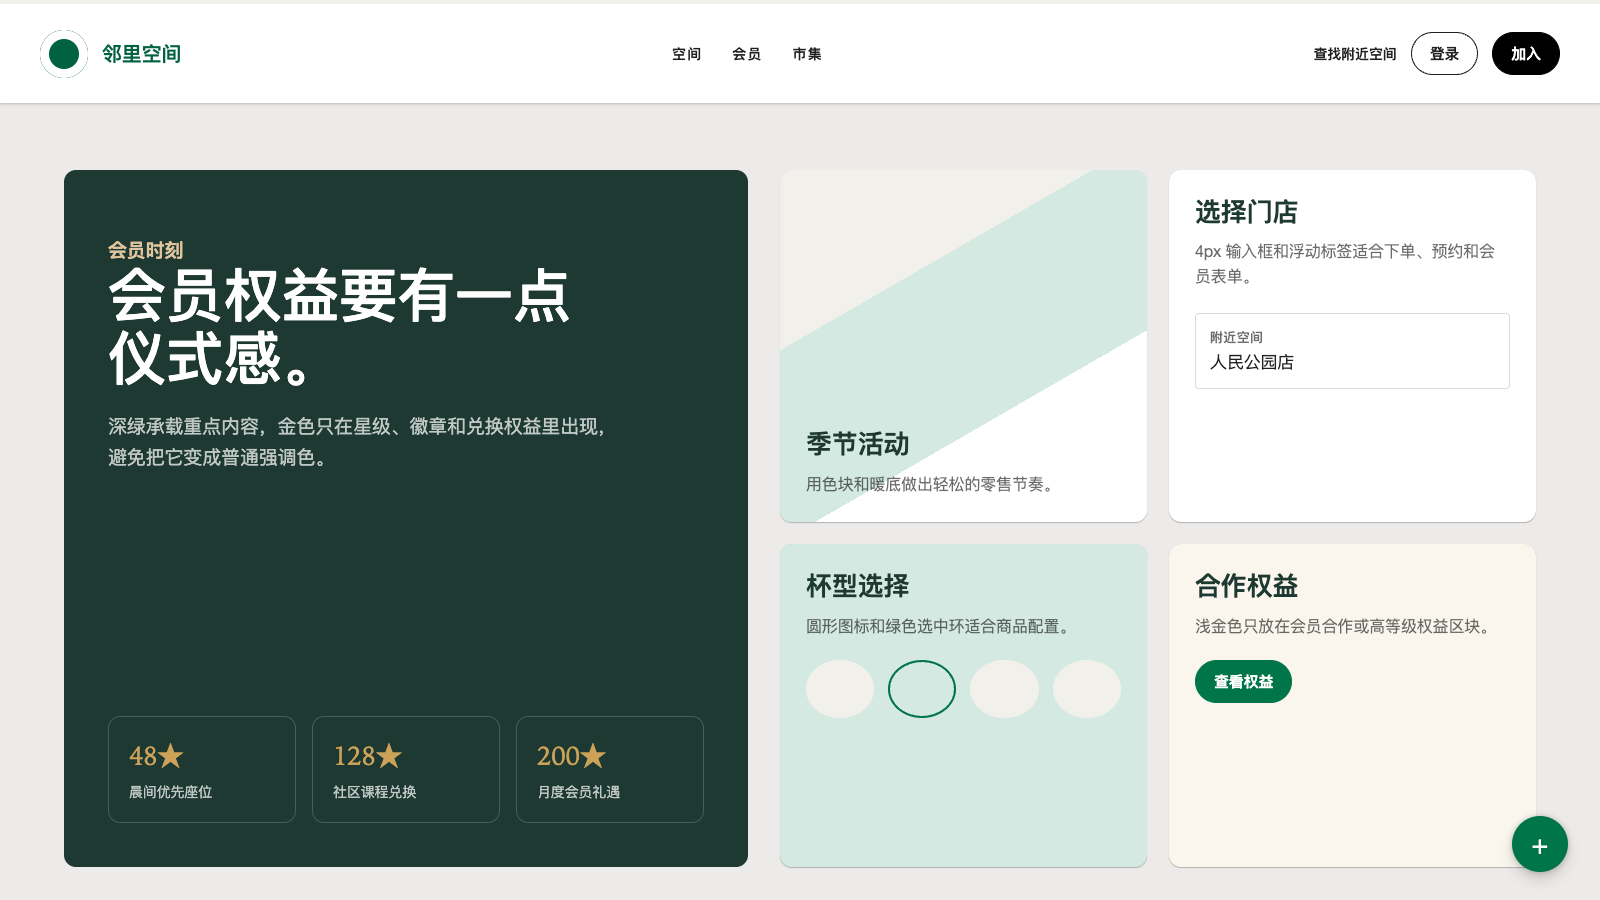
Task: Open the 空间 navigation menu item
Action: click(x=686, y=54)
